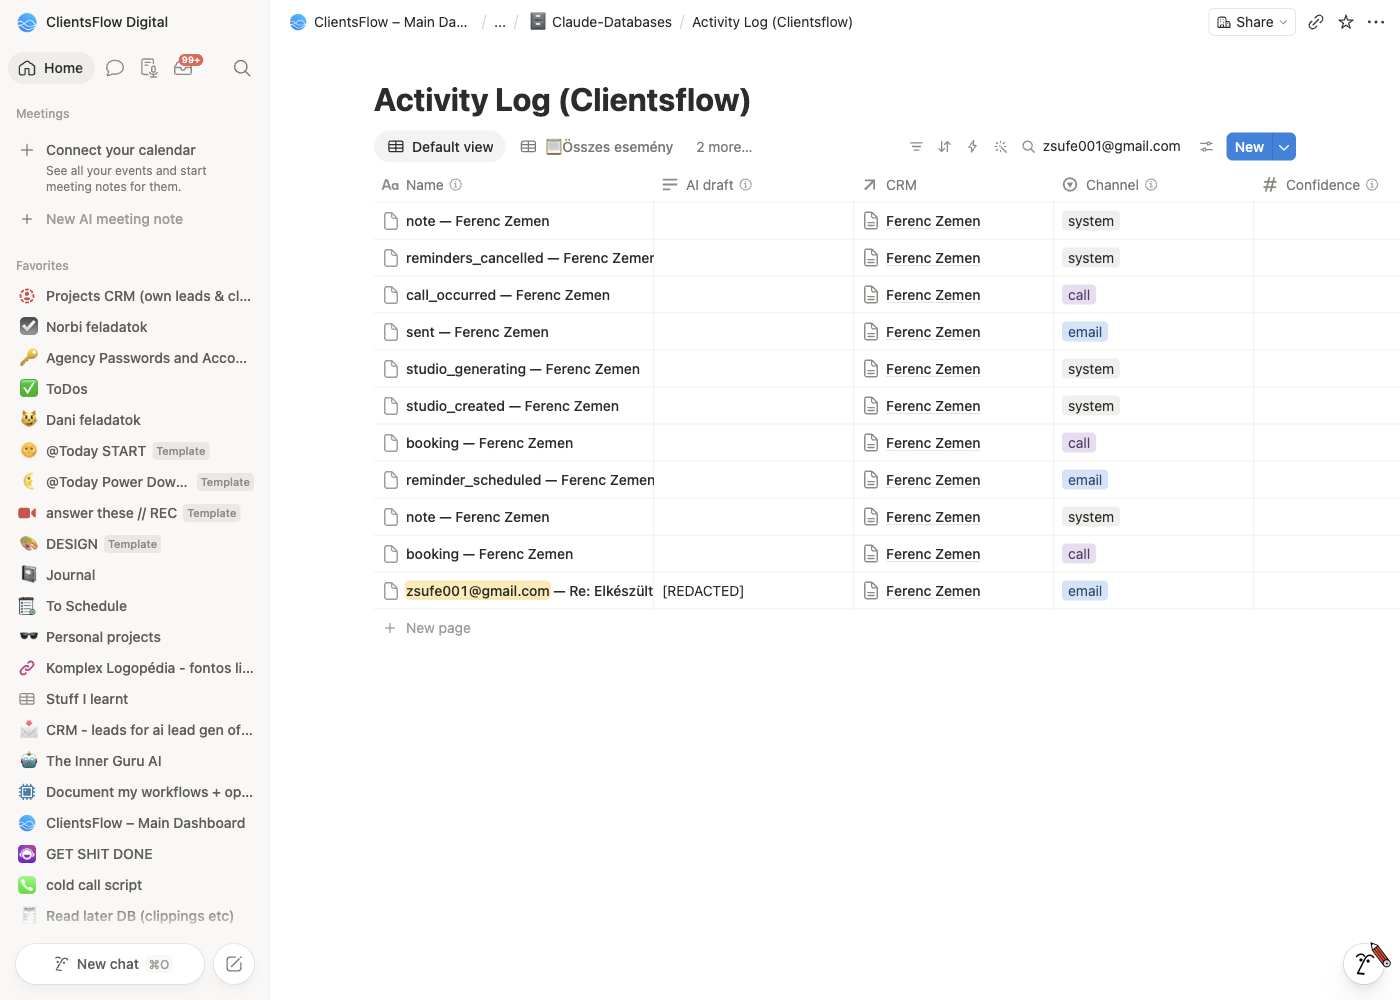Create a New AI meeting note
The height and width of the screenshot is (1000, 1400).
click(102, 219)
